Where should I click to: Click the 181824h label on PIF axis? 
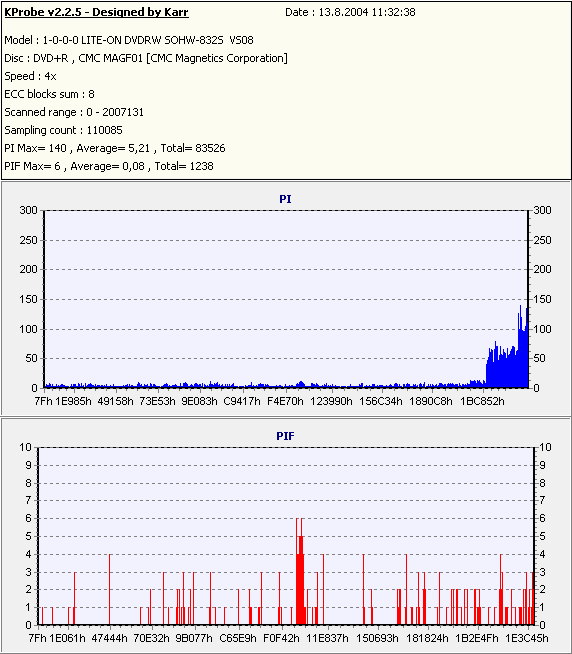[x=427, y=638]
